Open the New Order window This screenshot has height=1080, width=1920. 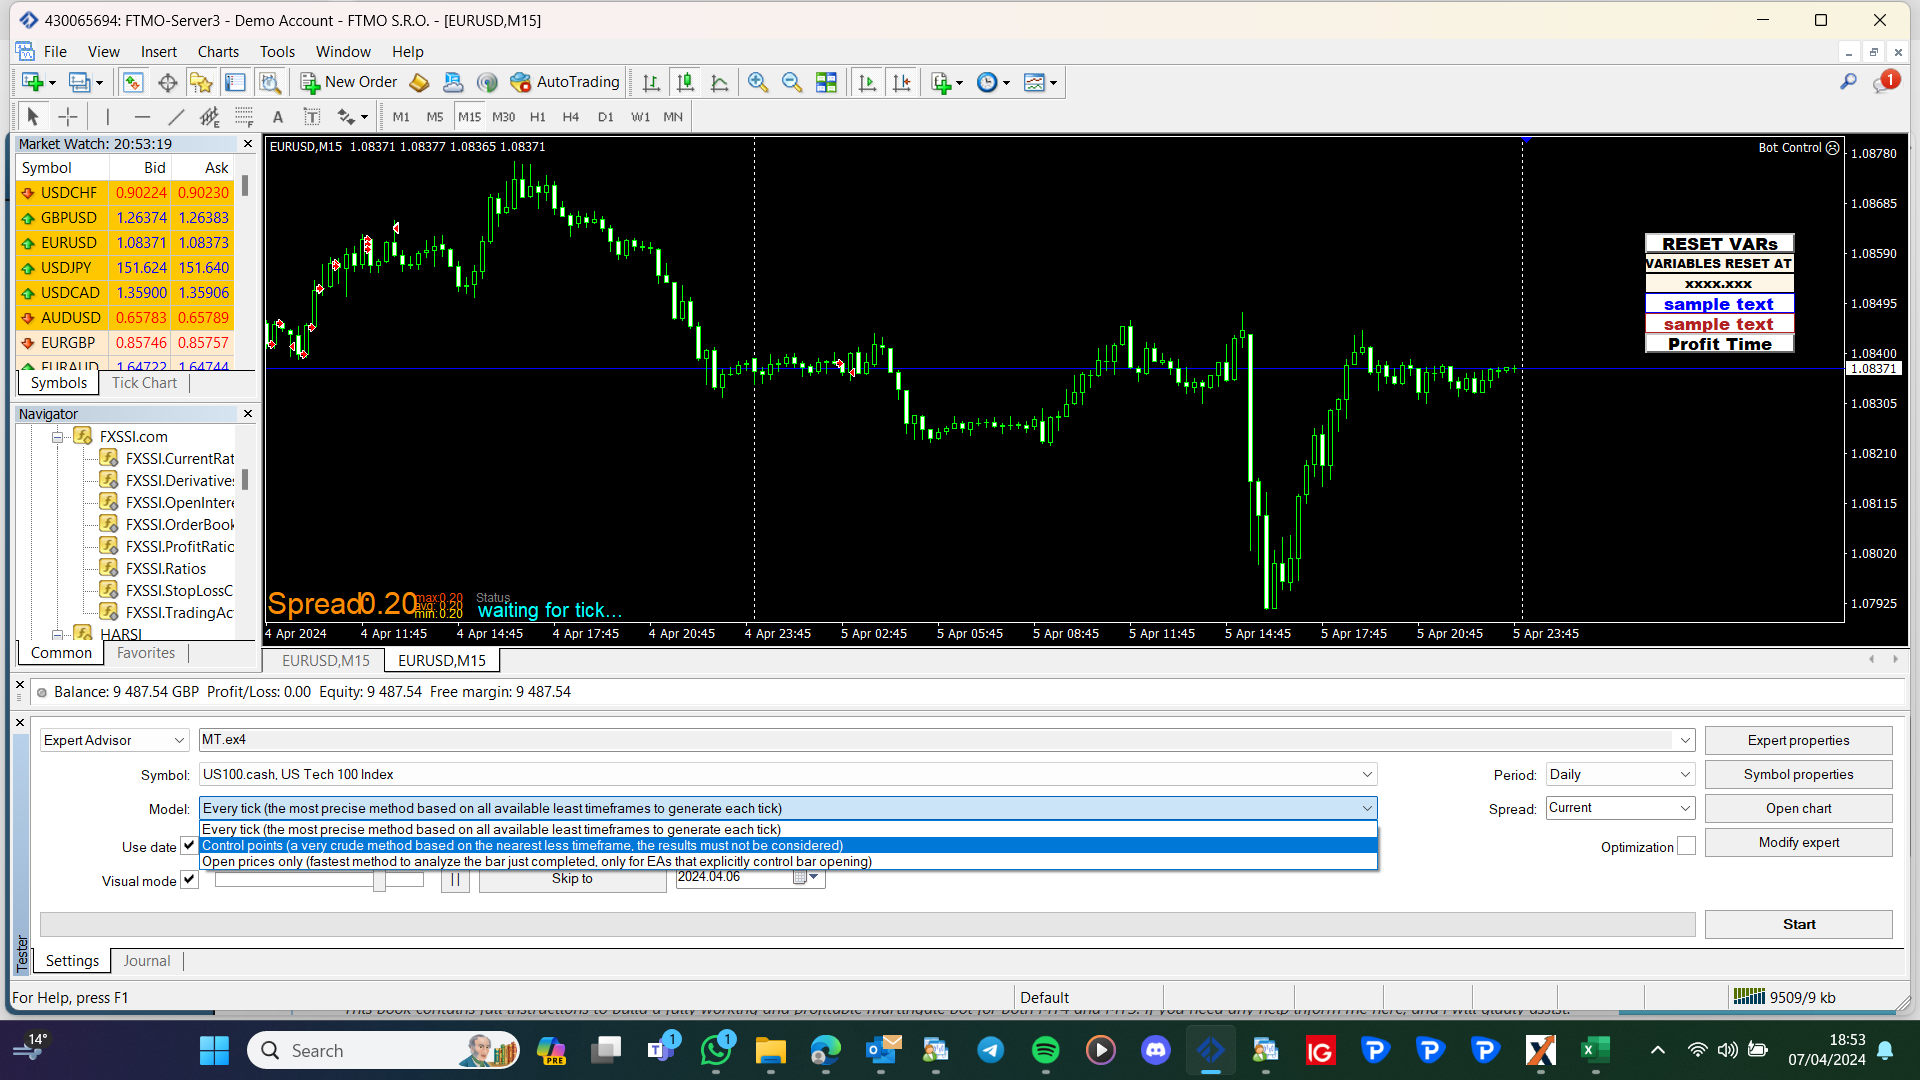[349, 82]
